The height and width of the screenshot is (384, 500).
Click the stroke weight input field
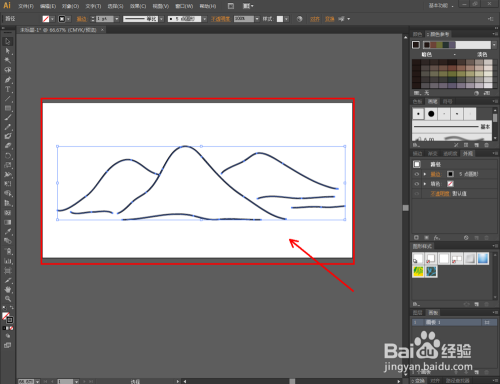pos(105,19)
